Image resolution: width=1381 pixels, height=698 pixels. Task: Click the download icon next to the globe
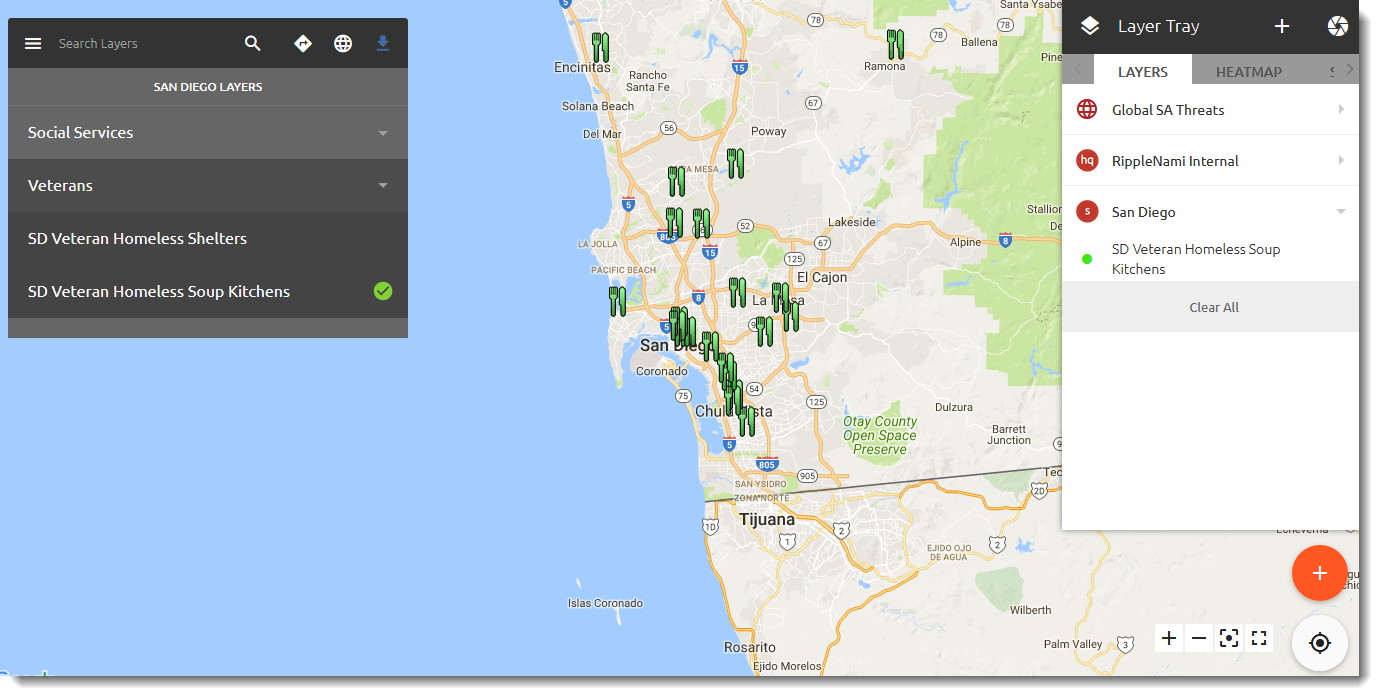382,43
